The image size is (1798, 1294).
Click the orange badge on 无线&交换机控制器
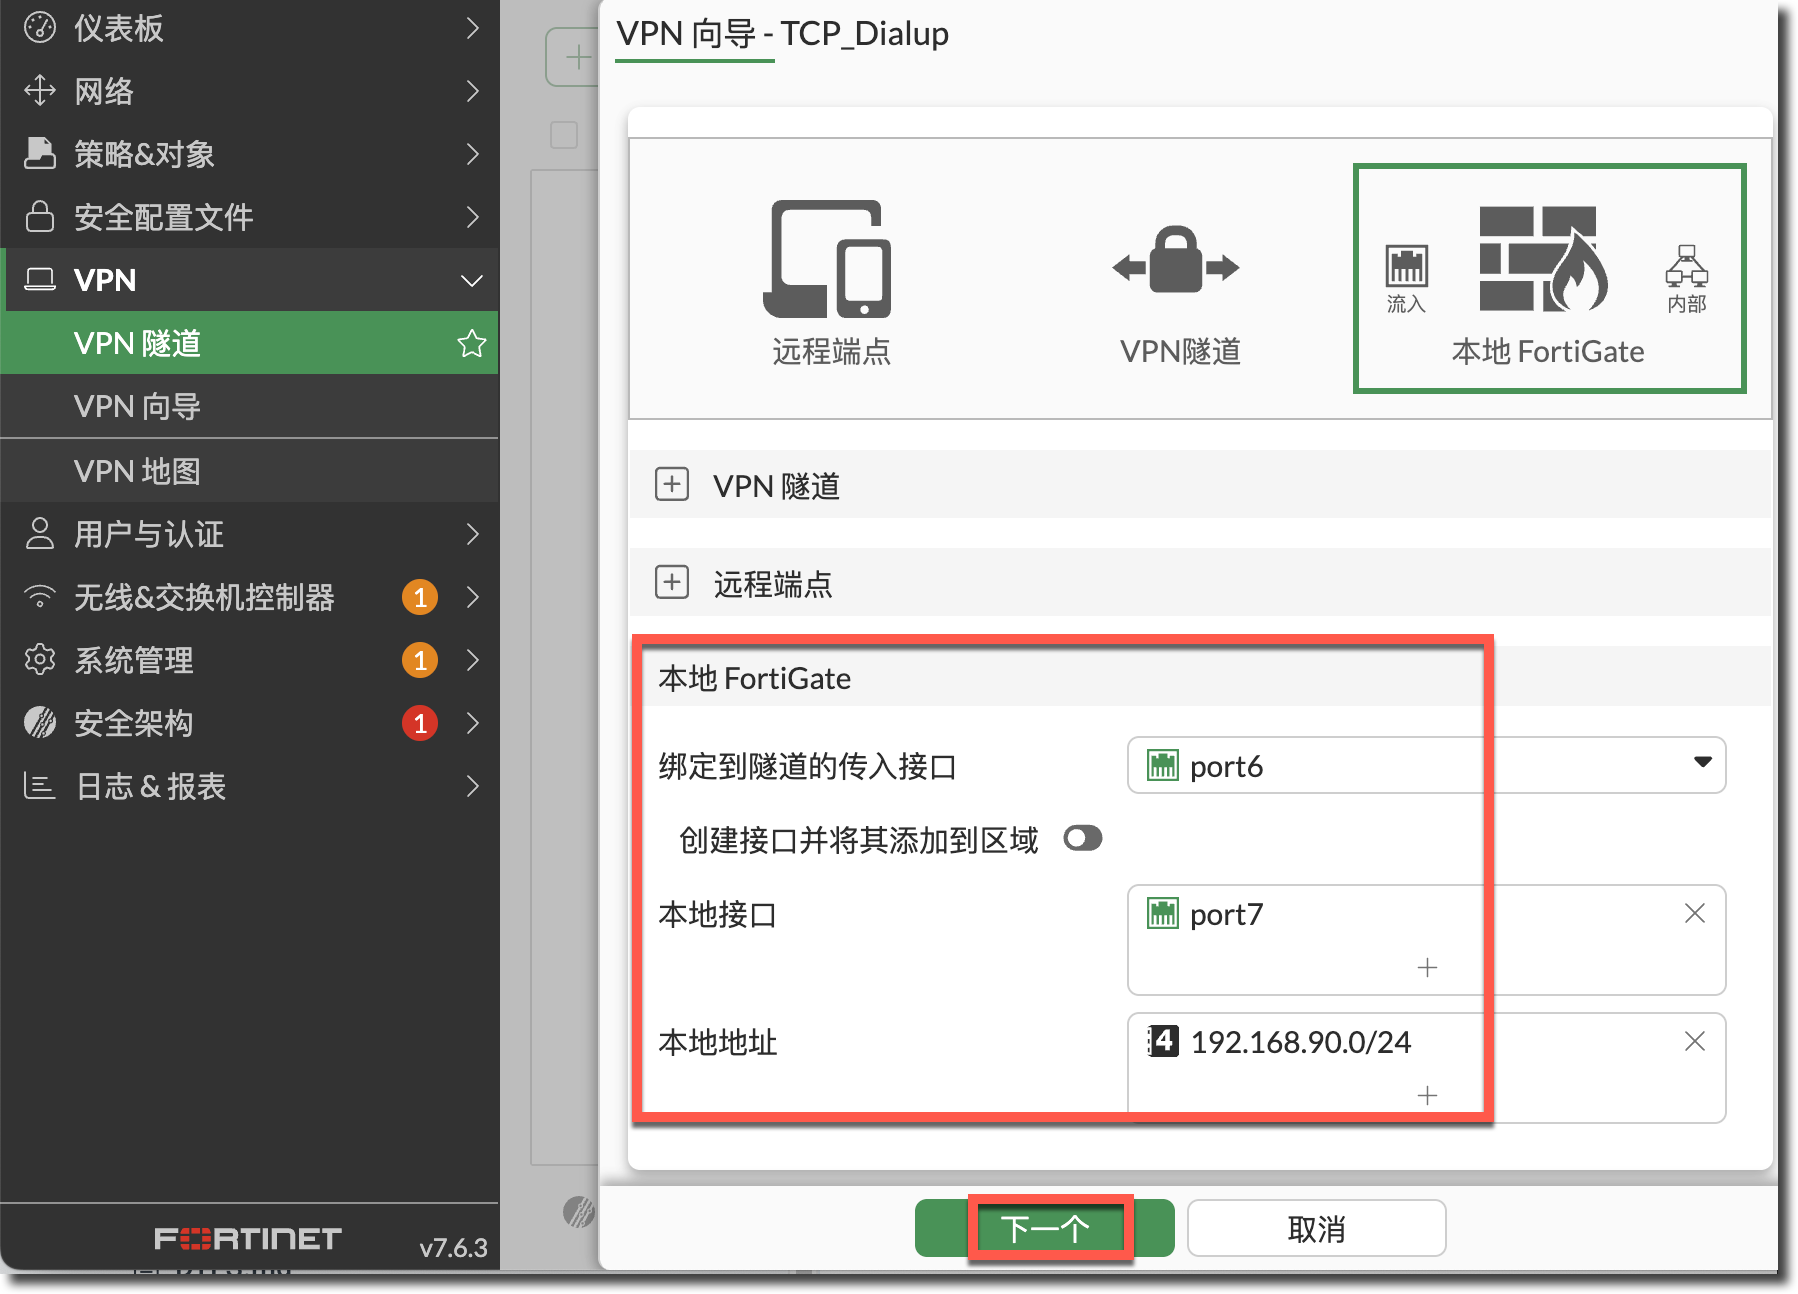pos(420,597)
